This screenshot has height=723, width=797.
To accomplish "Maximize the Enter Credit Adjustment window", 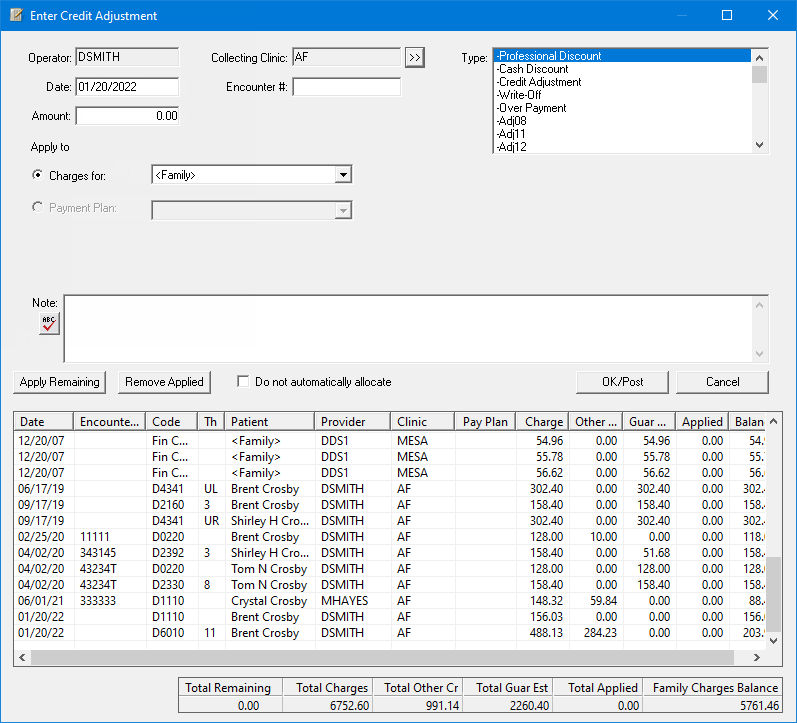I will click(x=727, y=16).
